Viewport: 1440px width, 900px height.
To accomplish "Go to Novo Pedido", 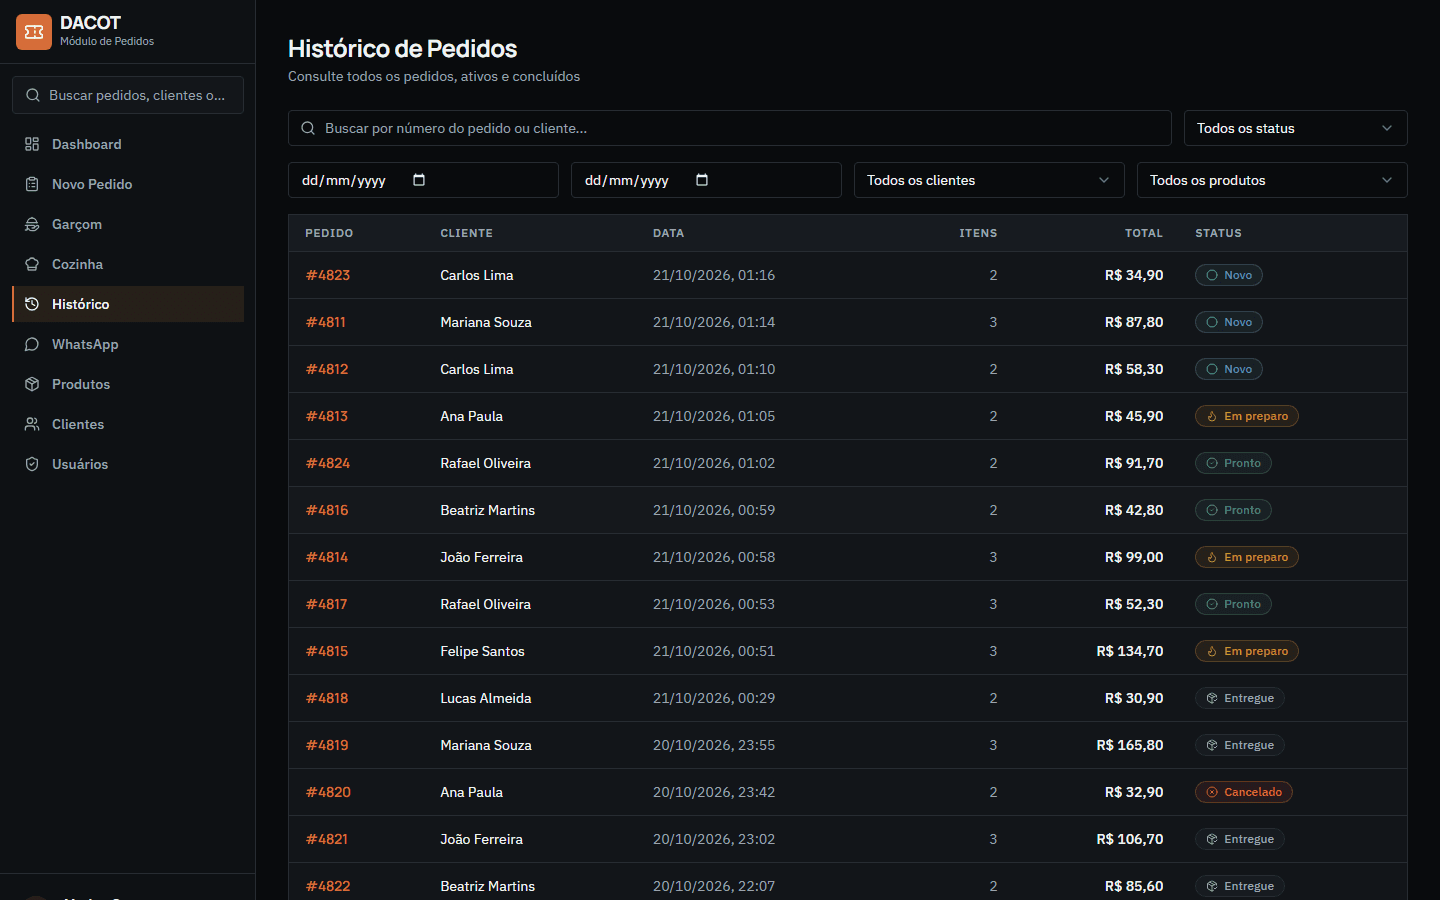I will [x=128, y=184].
